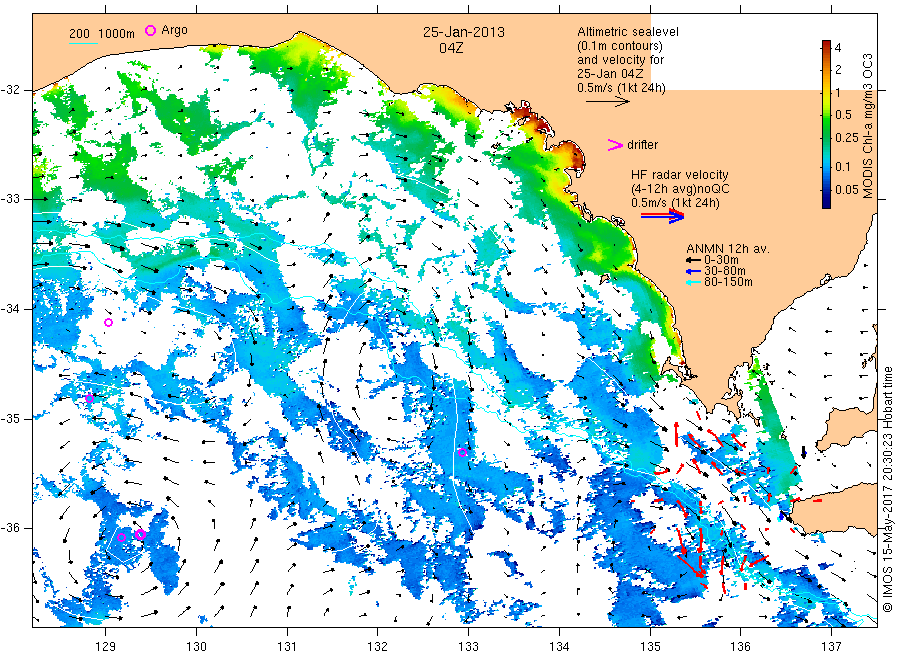Click colorbar tick label '0.05'
This screenshot has height=660, width=900.
847,189
